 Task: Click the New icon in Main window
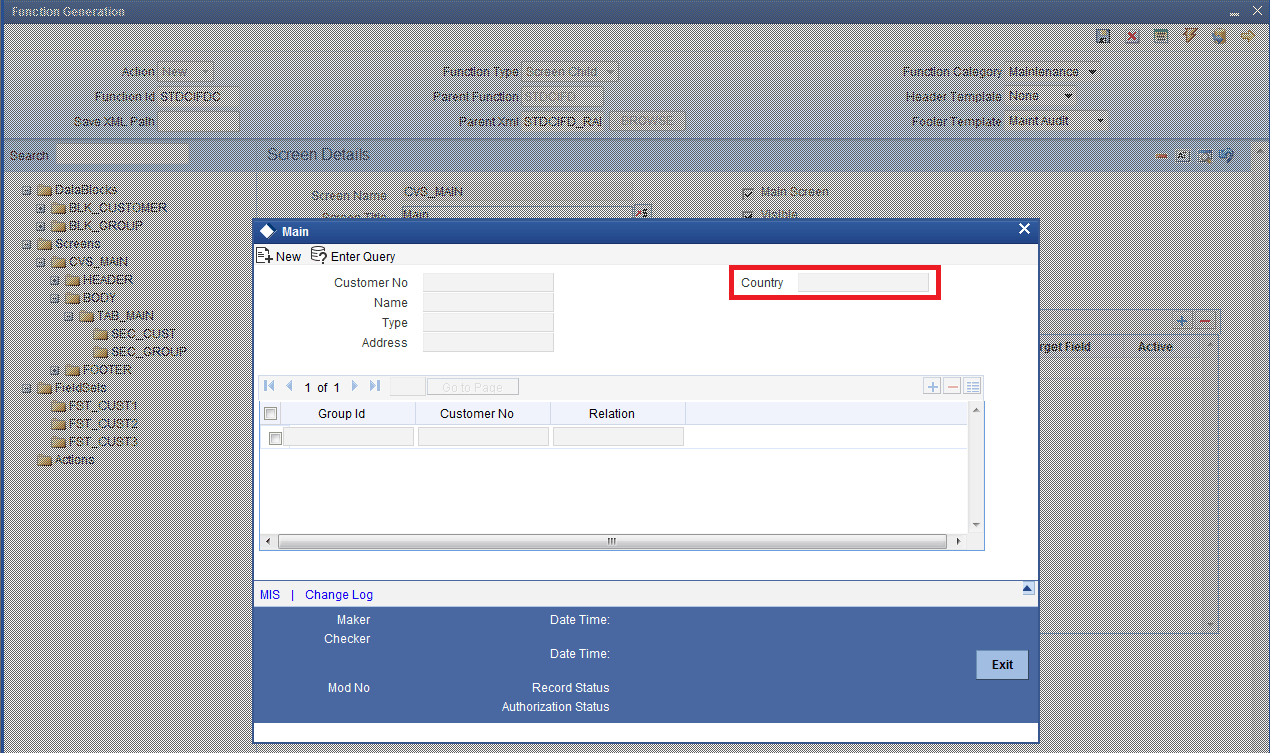coord(265,256)
